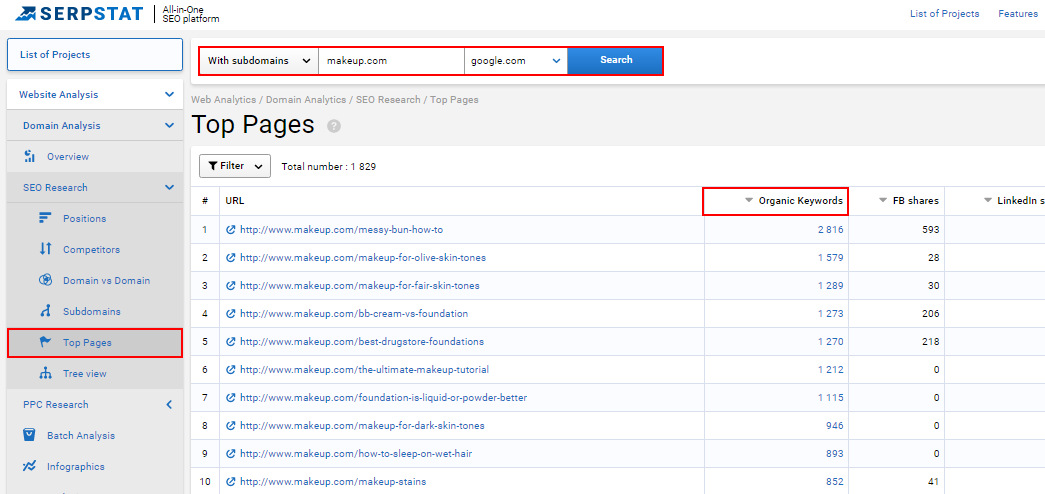1045x494 pixels.
Task: Open the messy-bun-how-to URL link
Action: click(341, 229)
